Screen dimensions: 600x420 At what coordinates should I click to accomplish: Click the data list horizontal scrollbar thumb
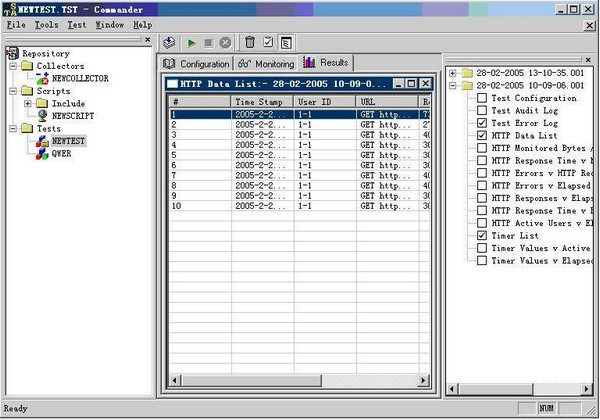[251, 381]
